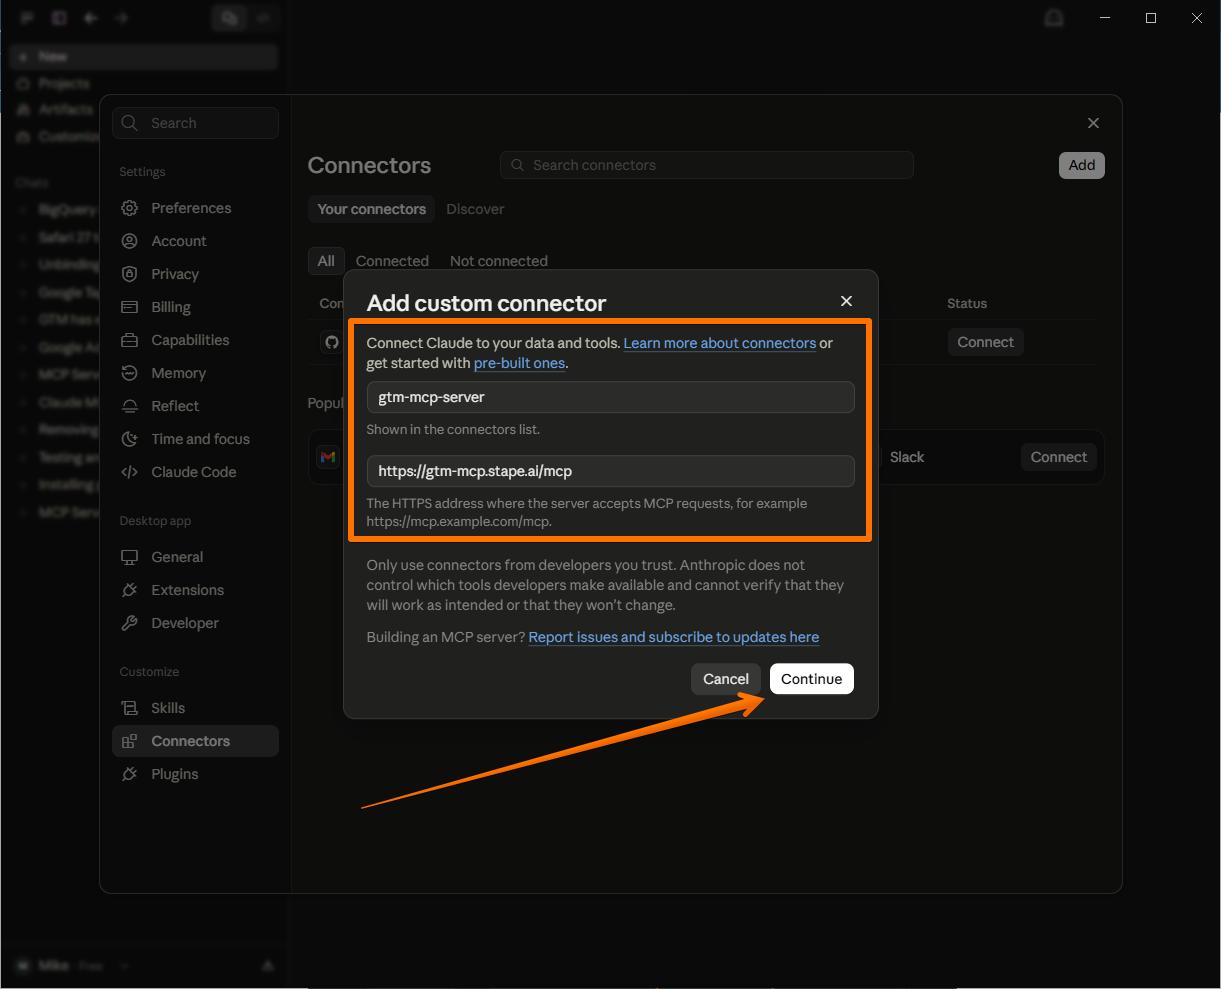Click the connector name field gtm-mcp-server
The width and height of the screenshot is (1221, 989).
click(610, 397)
